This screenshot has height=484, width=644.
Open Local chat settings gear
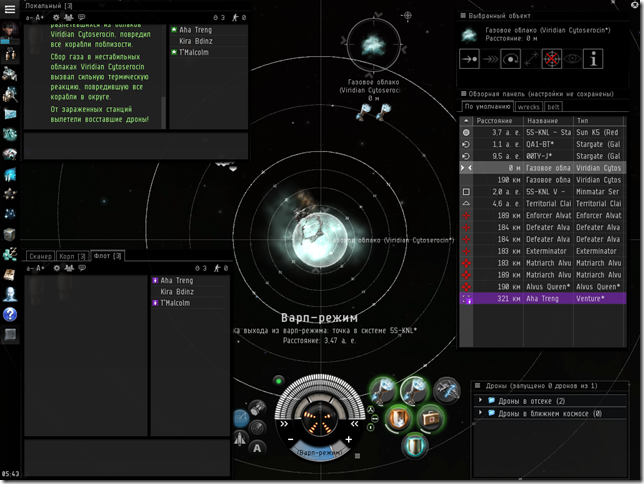point(56,17)
